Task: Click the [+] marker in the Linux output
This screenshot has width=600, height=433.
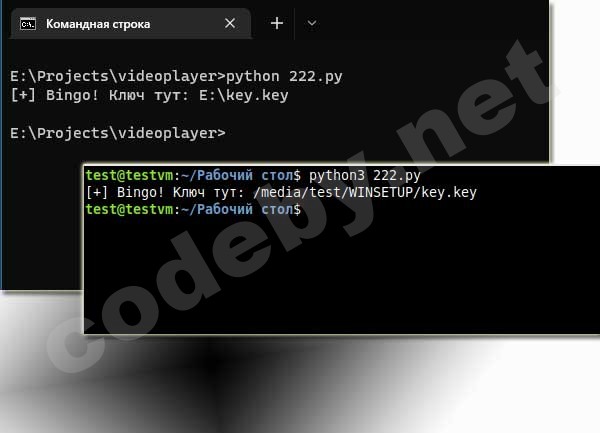Action: pyautogui.click(x=97, y=192)
